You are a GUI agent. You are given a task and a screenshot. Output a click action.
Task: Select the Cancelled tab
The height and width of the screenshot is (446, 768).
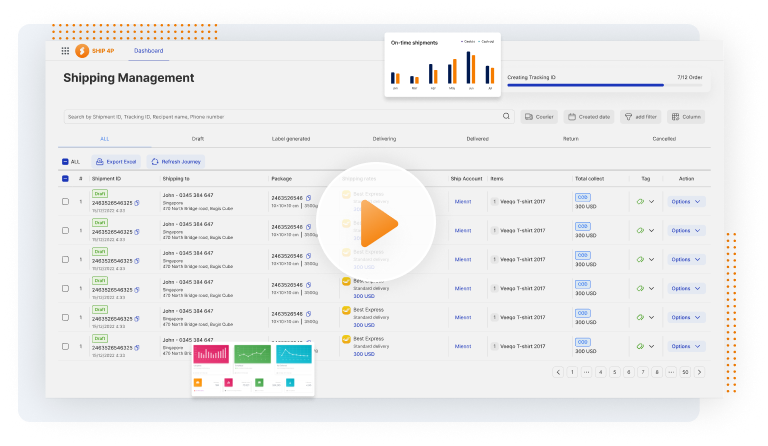click(664, 139)
